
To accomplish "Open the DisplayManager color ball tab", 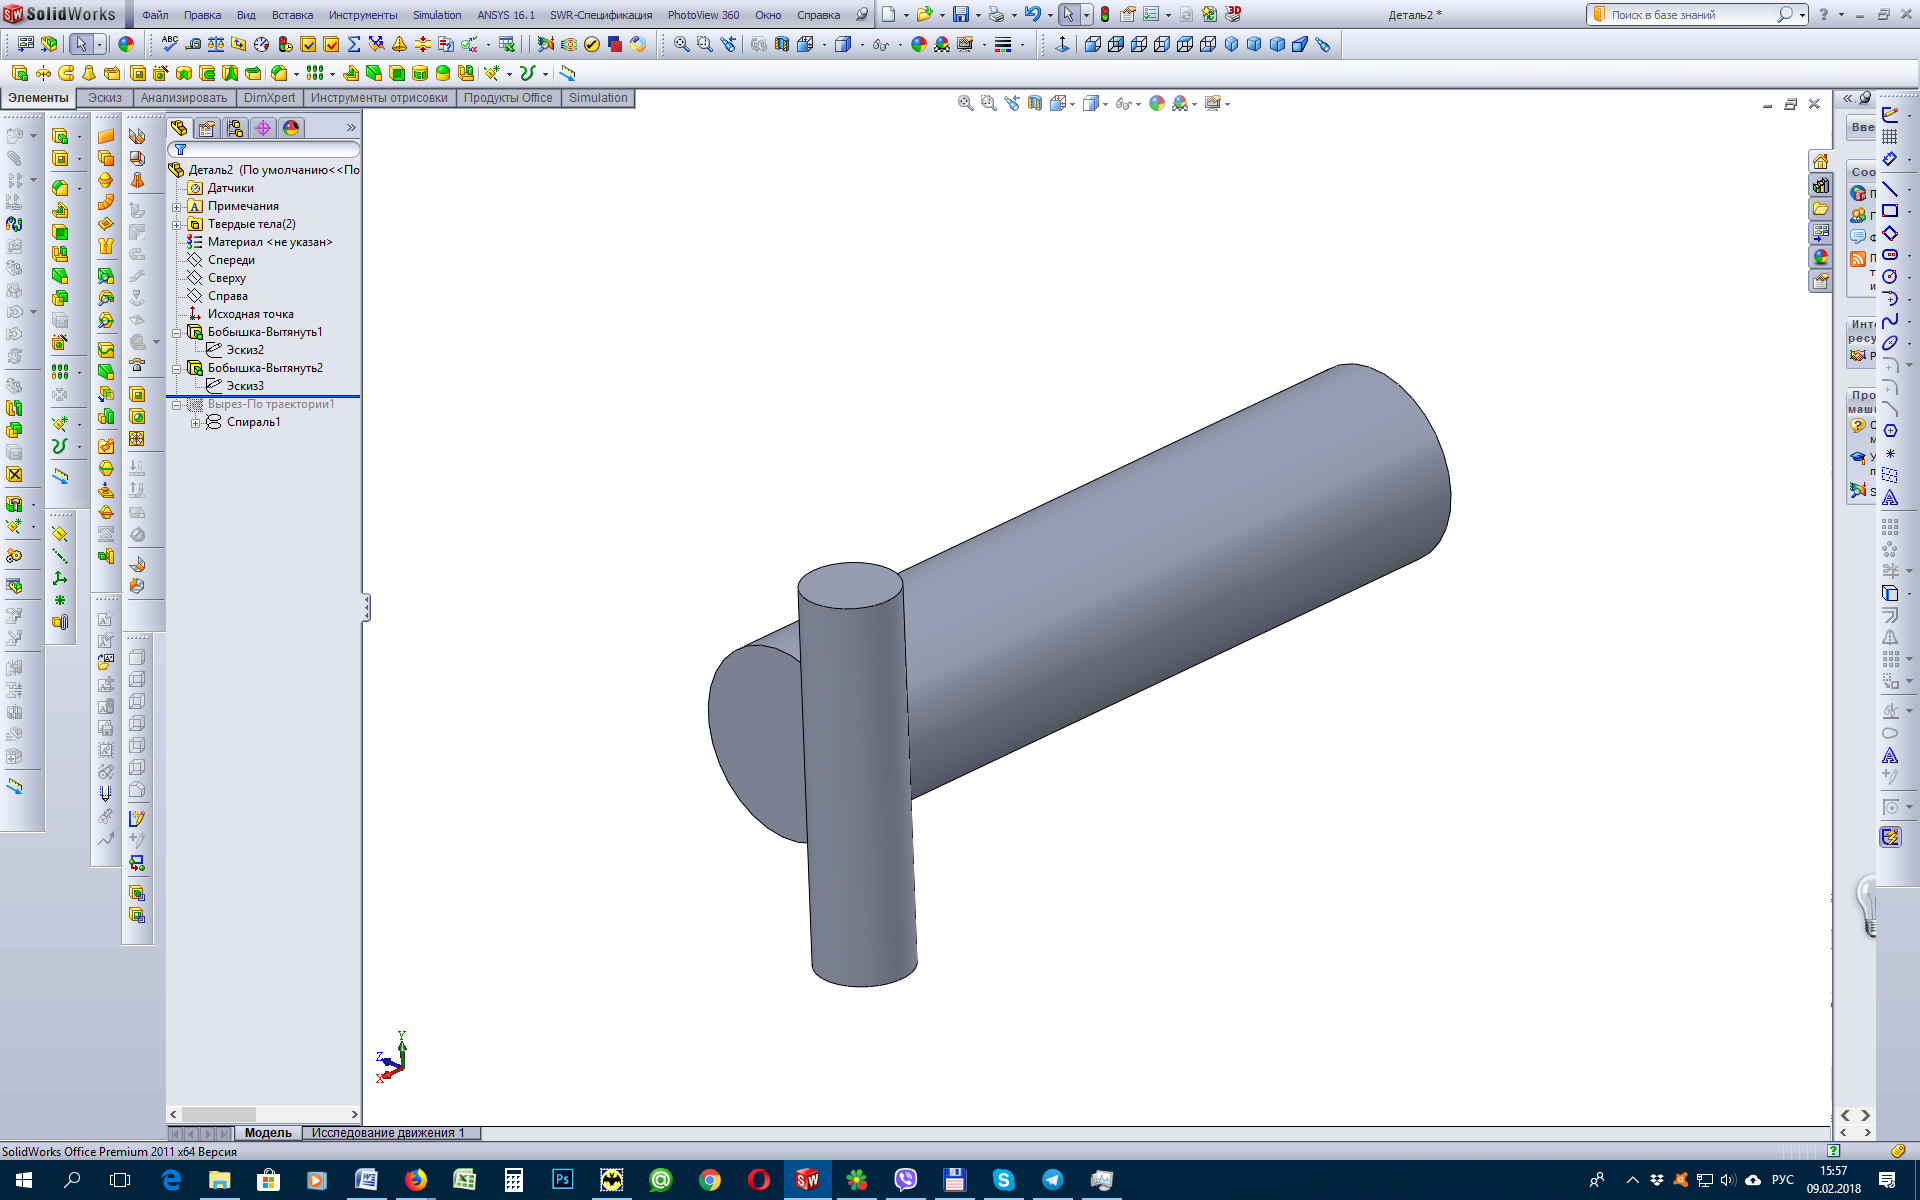I will click(291, 128).
